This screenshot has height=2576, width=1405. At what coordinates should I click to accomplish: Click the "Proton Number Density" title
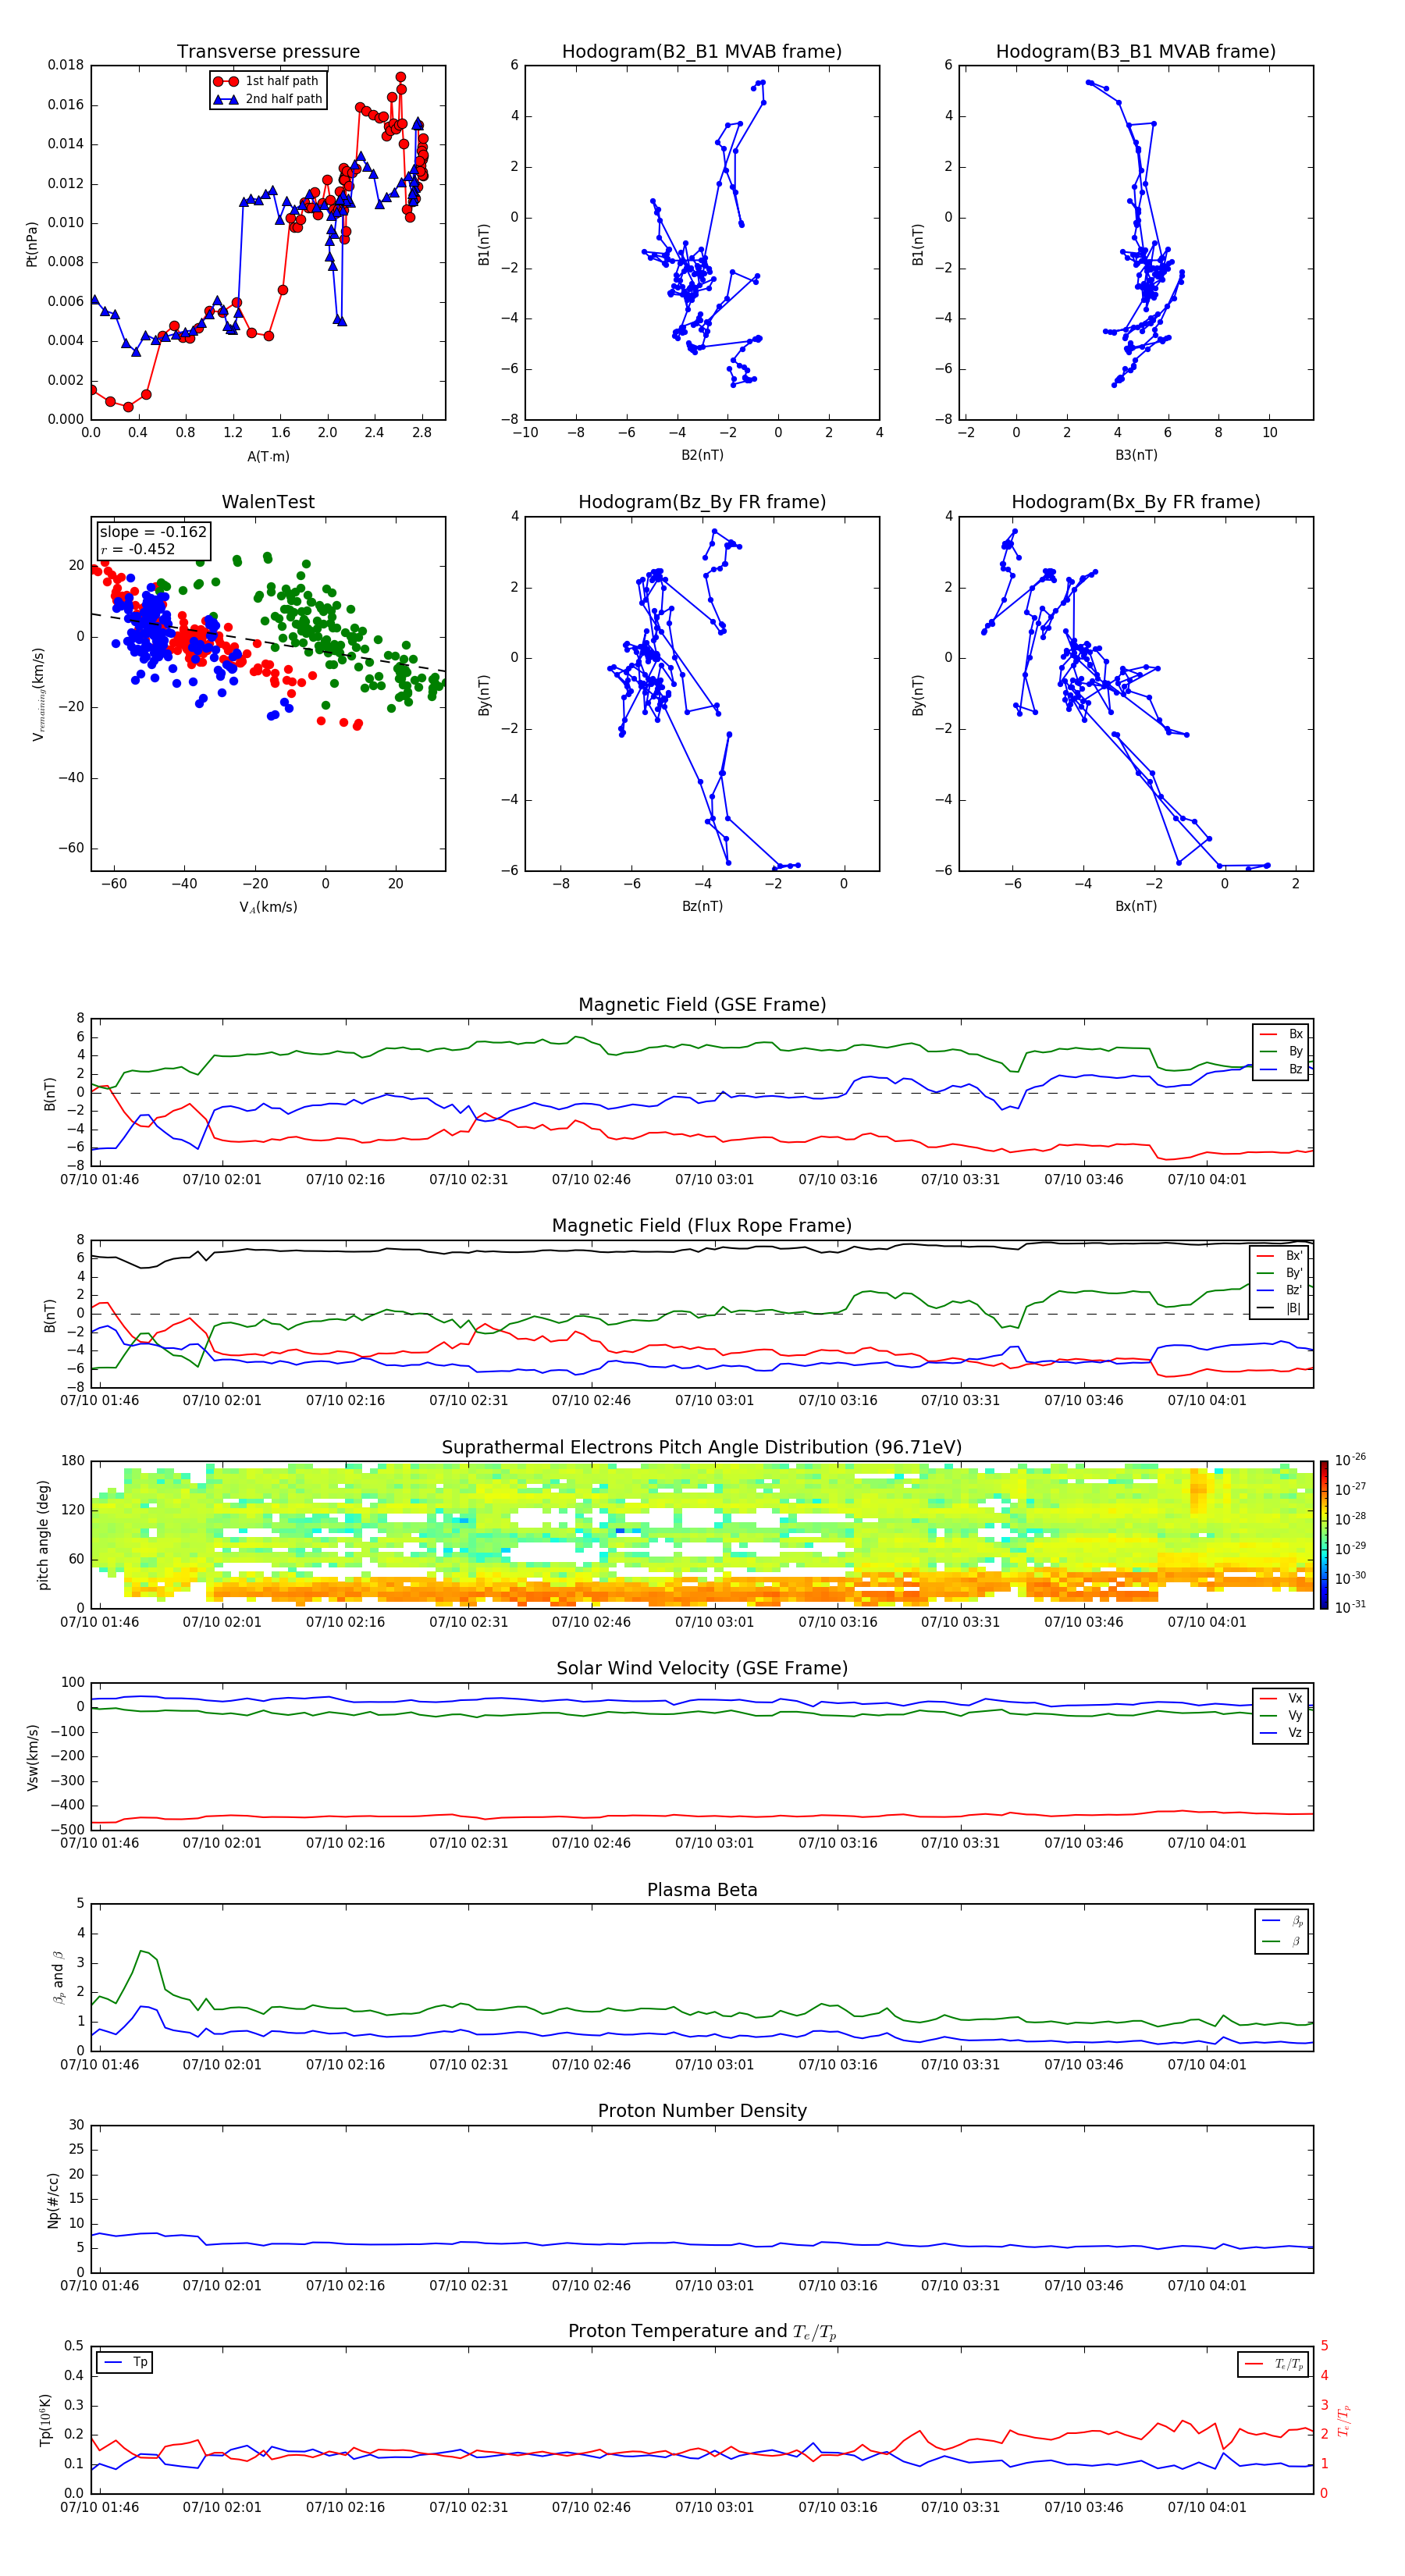[702, 2111]
